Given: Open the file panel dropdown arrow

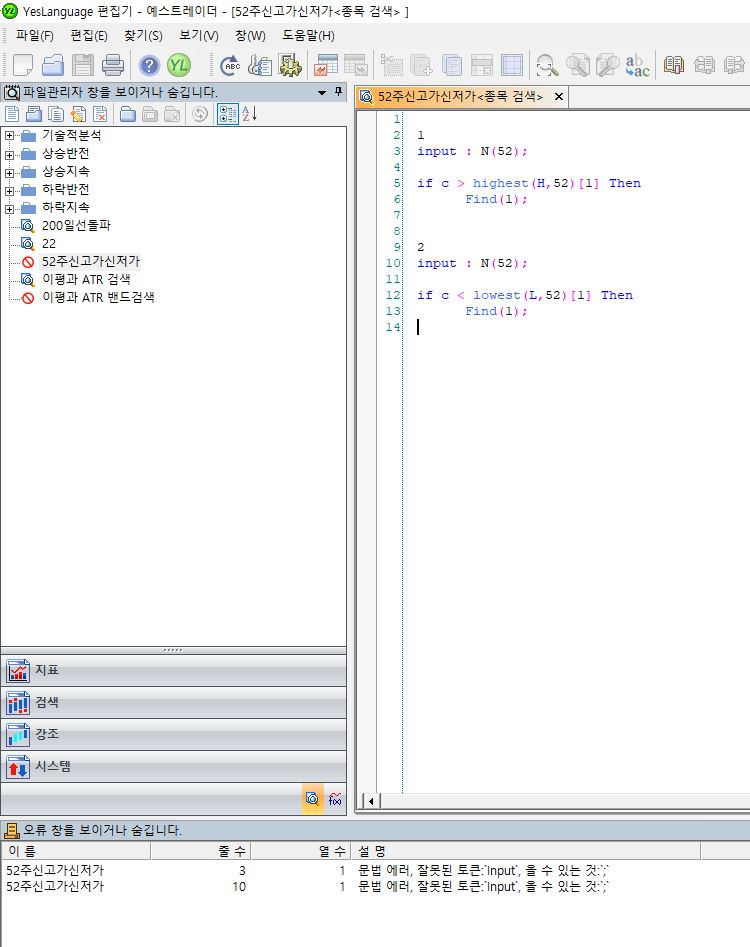Looking at the screenshot, I should coord(322,92).
